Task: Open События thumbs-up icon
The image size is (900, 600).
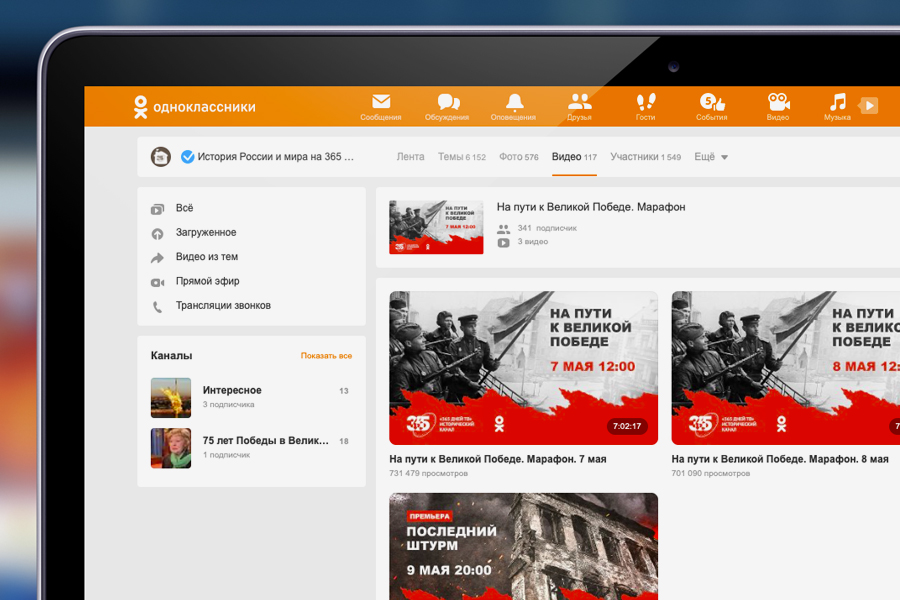Action: click(x=712, y=102)
